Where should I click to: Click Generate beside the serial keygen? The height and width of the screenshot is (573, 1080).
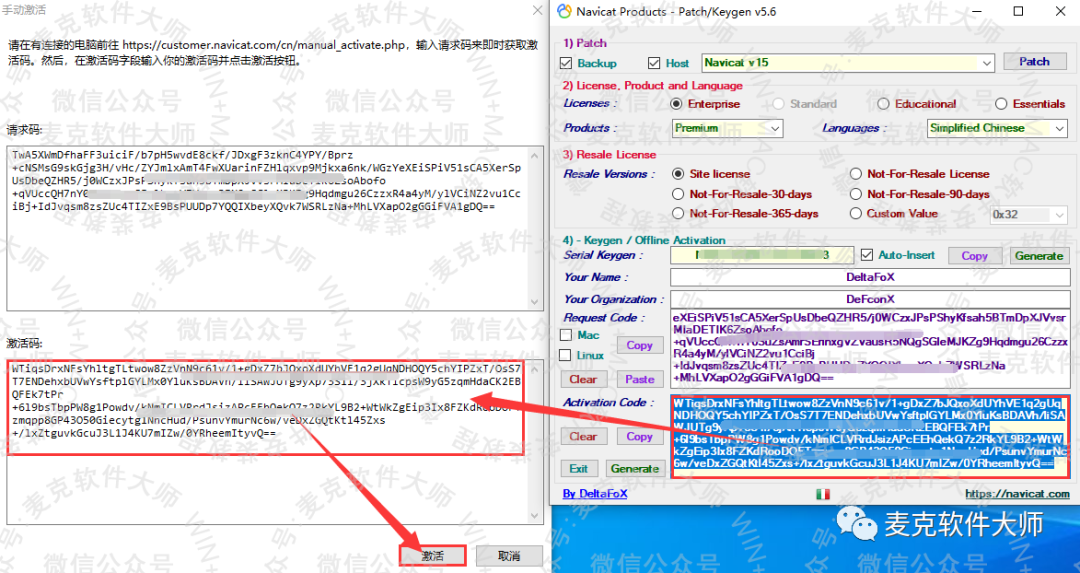(x=1039, y=256)
